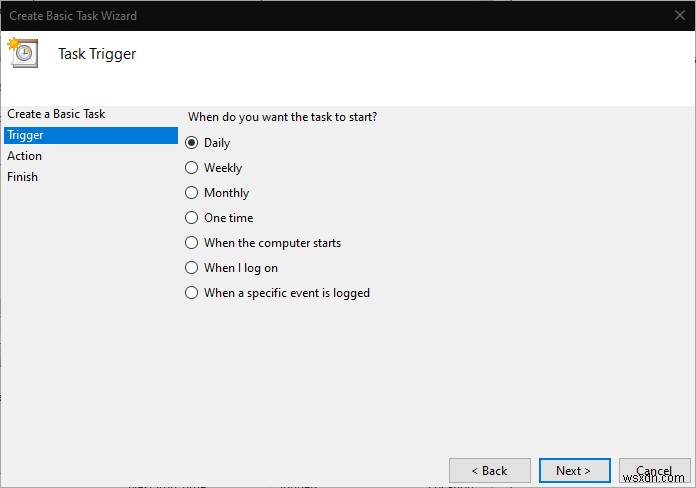Image resolution: width=696 pixels, height=488 pixels.
Task: Go to the Create a Basic Task step
Action: [56, 114]
